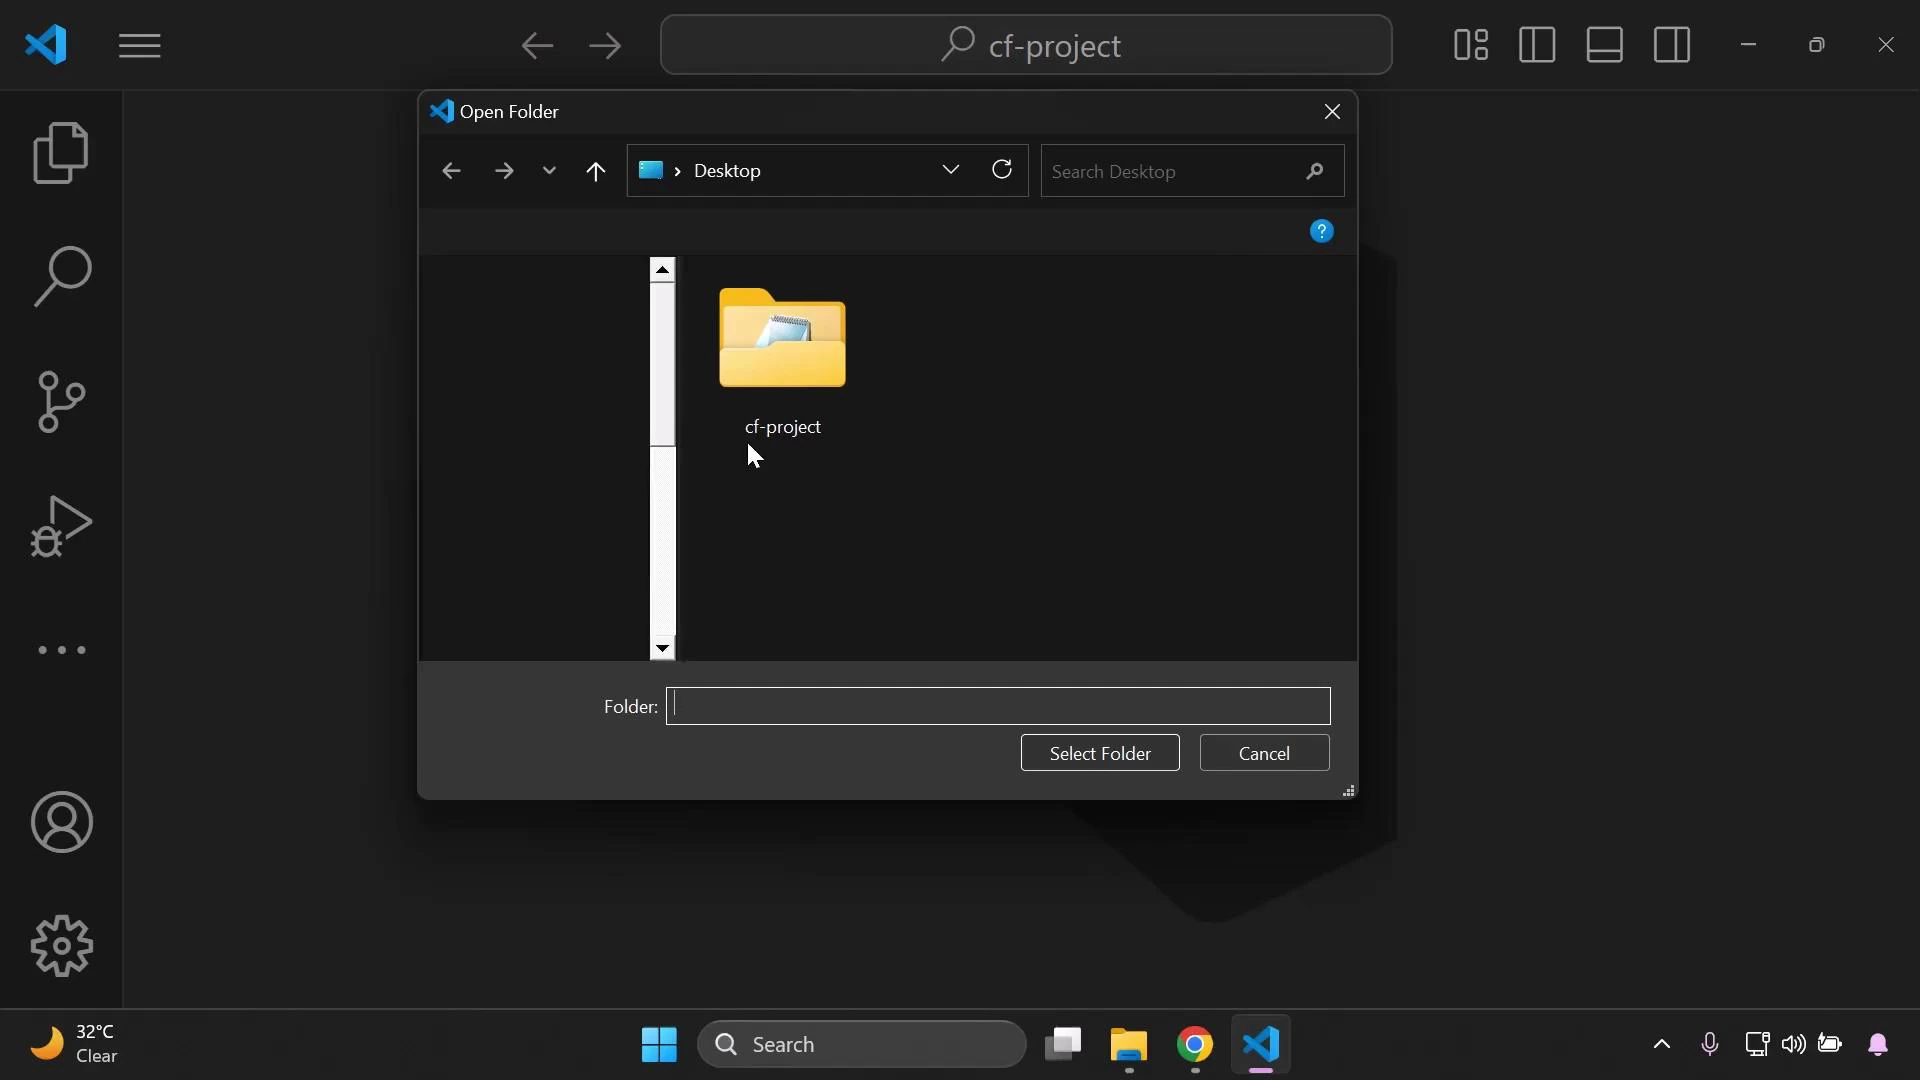Open additional views via the ellipsis icon
Image resolution: width=1920 pixels, height=1080 pixels.
click(62, 651)
